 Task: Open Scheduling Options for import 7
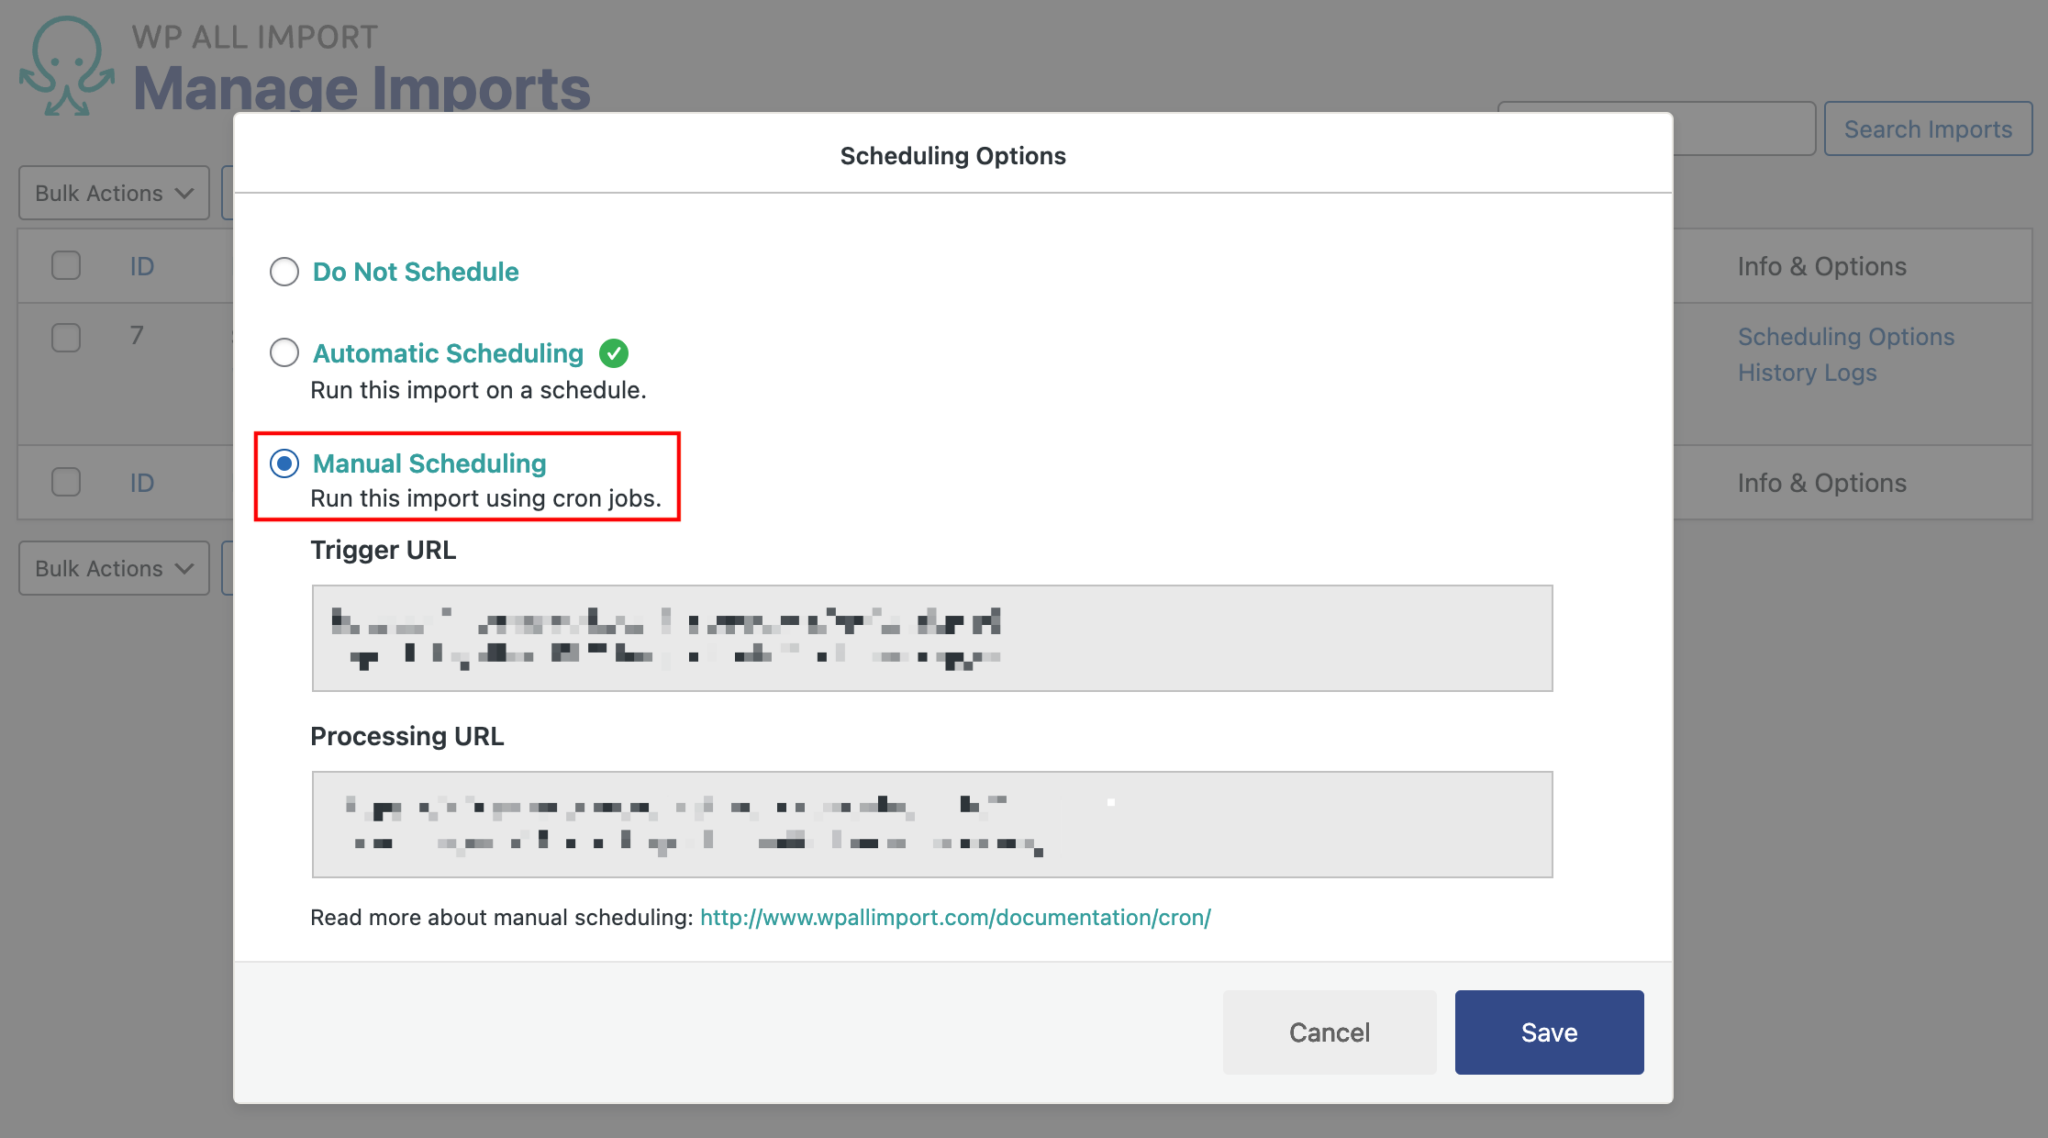coord(1845,336)
